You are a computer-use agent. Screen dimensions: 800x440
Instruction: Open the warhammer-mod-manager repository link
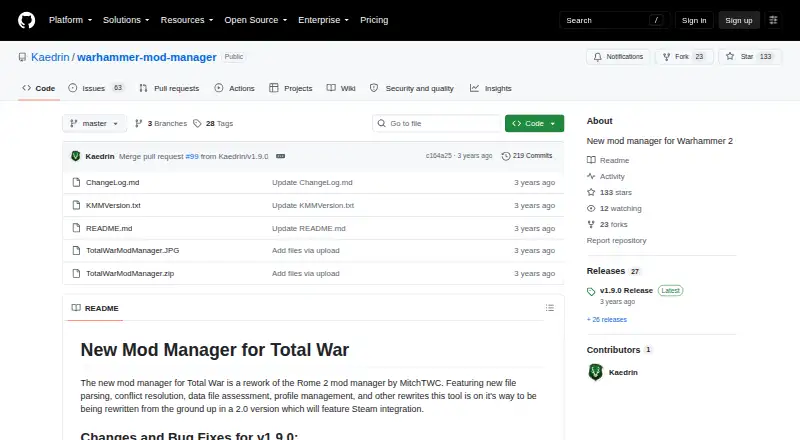pos(147,57)
